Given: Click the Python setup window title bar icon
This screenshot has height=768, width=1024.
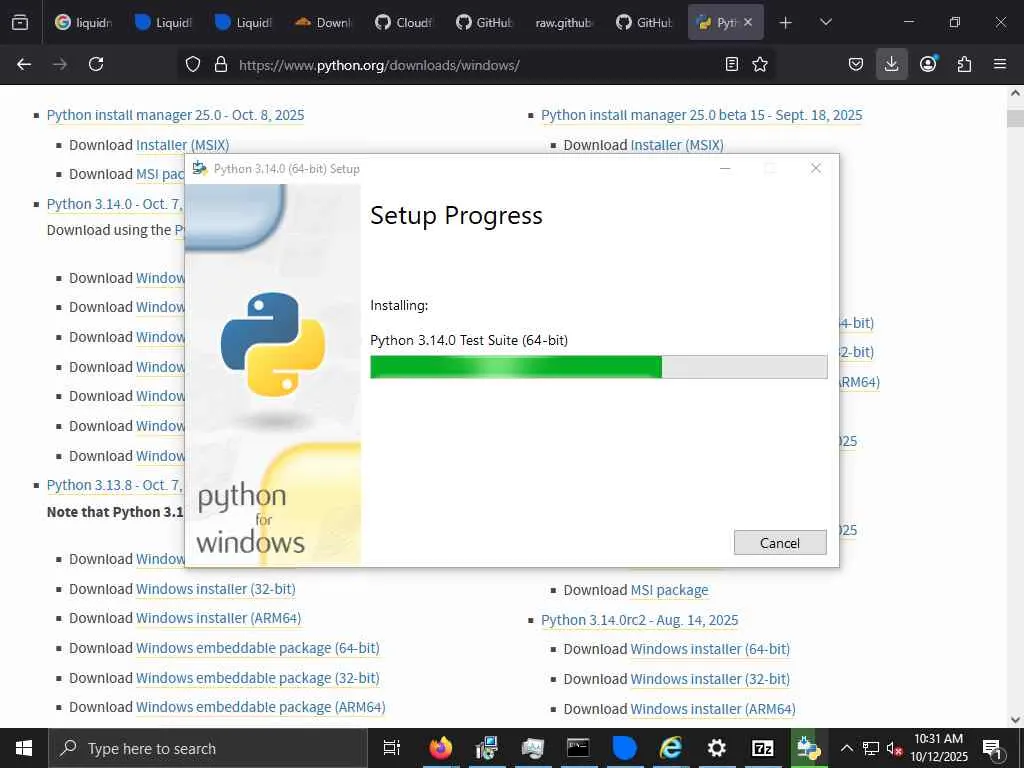Looking at the screenshot, I should (200, 168).
